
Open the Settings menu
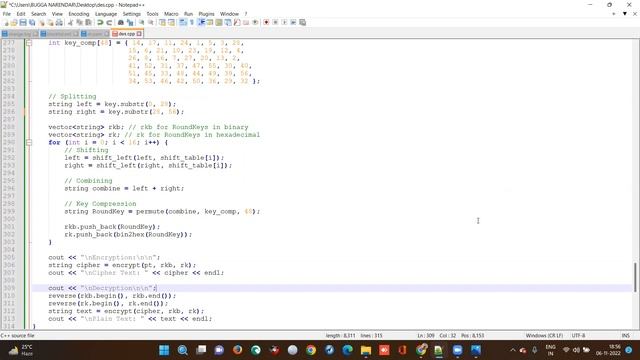coord(131,14)
